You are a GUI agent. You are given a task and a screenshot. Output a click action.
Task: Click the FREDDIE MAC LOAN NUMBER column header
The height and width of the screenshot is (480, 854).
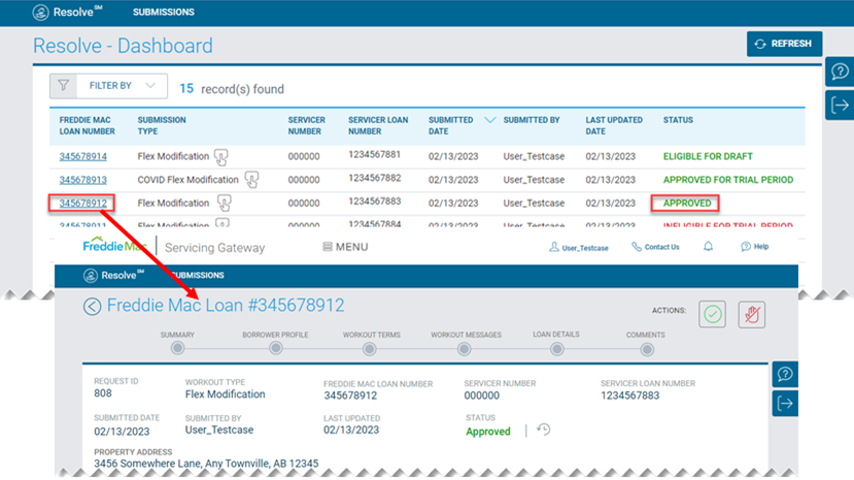tap(87, 125)
